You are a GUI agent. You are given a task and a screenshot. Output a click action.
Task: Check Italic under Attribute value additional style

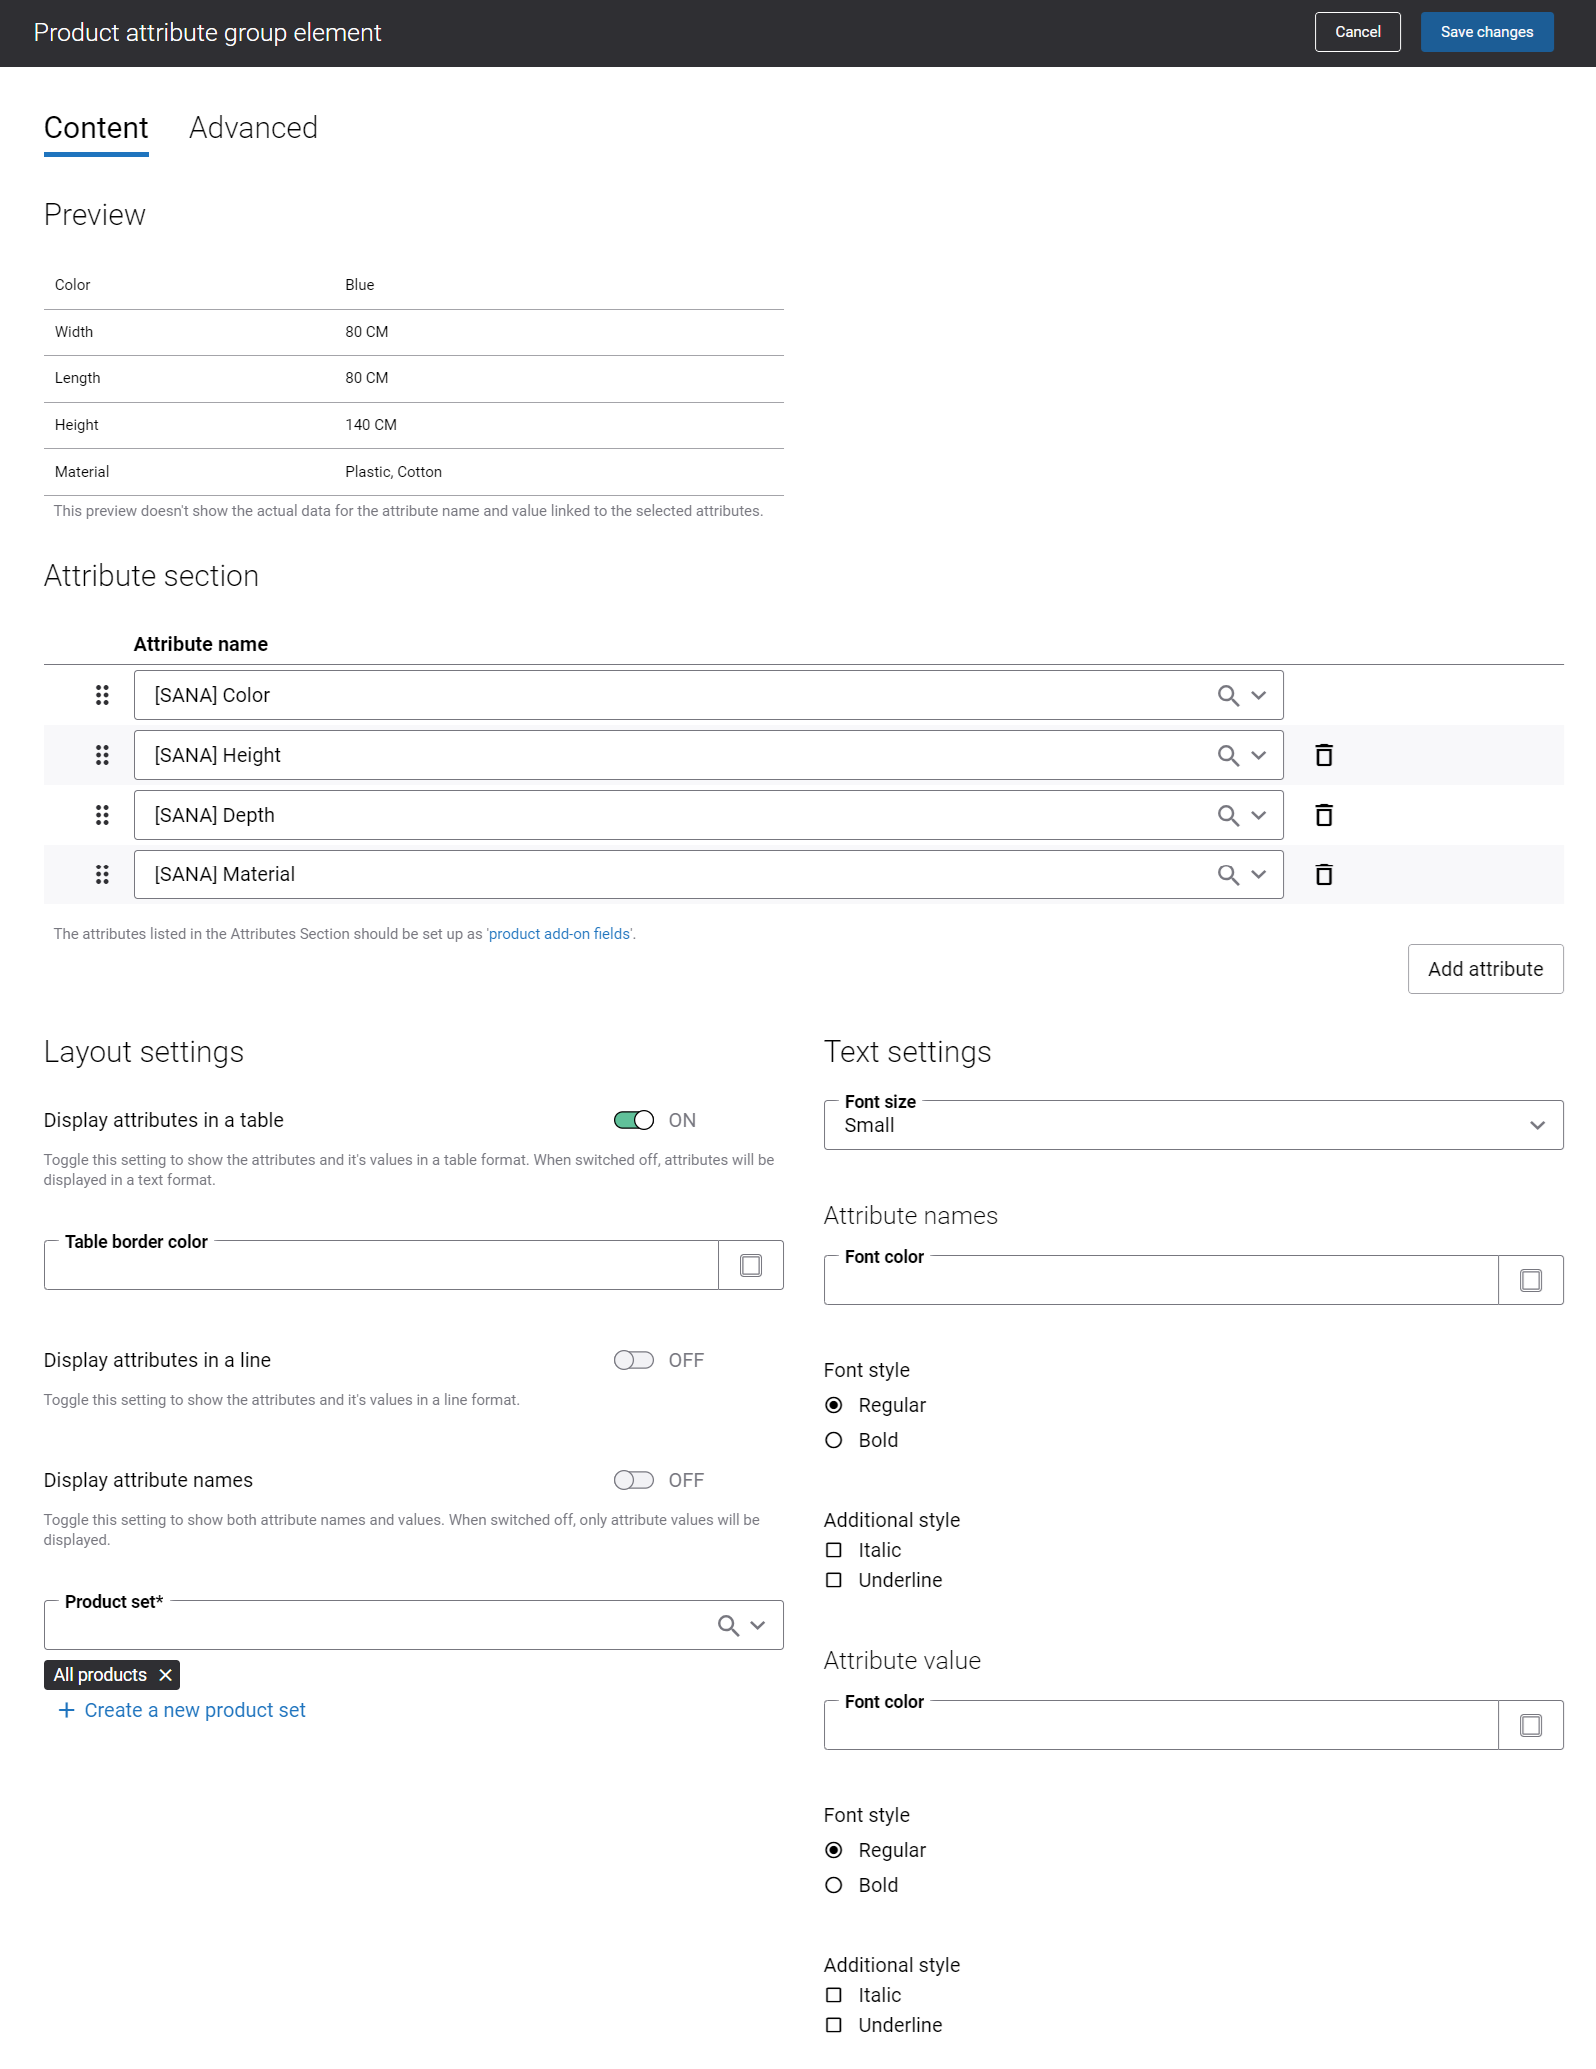[834, 1995]
